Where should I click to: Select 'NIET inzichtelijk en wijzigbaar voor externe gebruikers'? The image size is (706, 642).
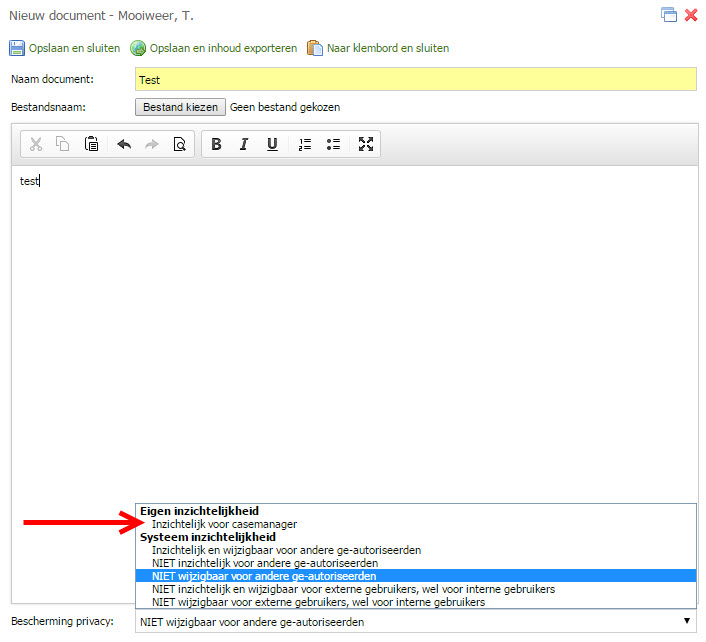pos(416,589)
